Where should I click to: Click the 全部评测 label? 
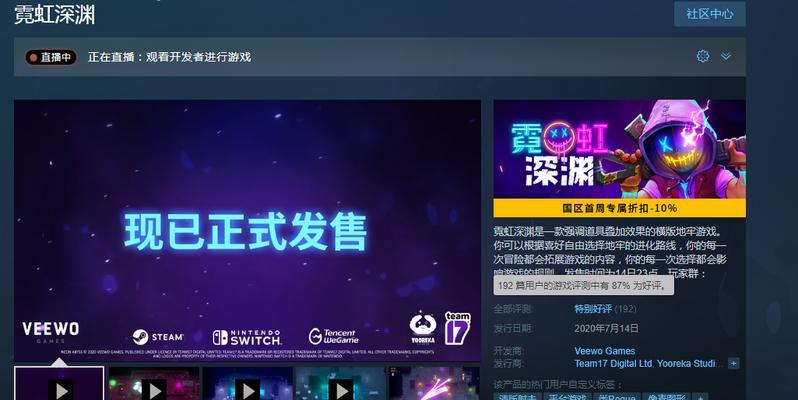click(x=512, y=309)
